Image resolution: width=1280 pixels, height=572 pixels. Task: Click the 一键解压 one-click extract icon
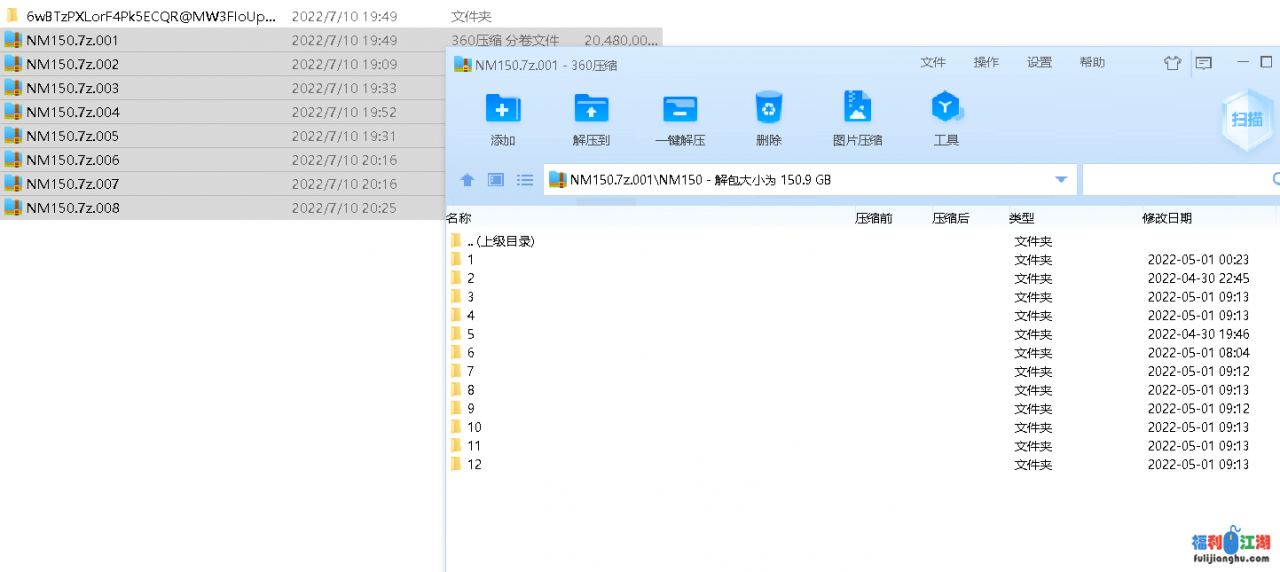coord(680,110)
